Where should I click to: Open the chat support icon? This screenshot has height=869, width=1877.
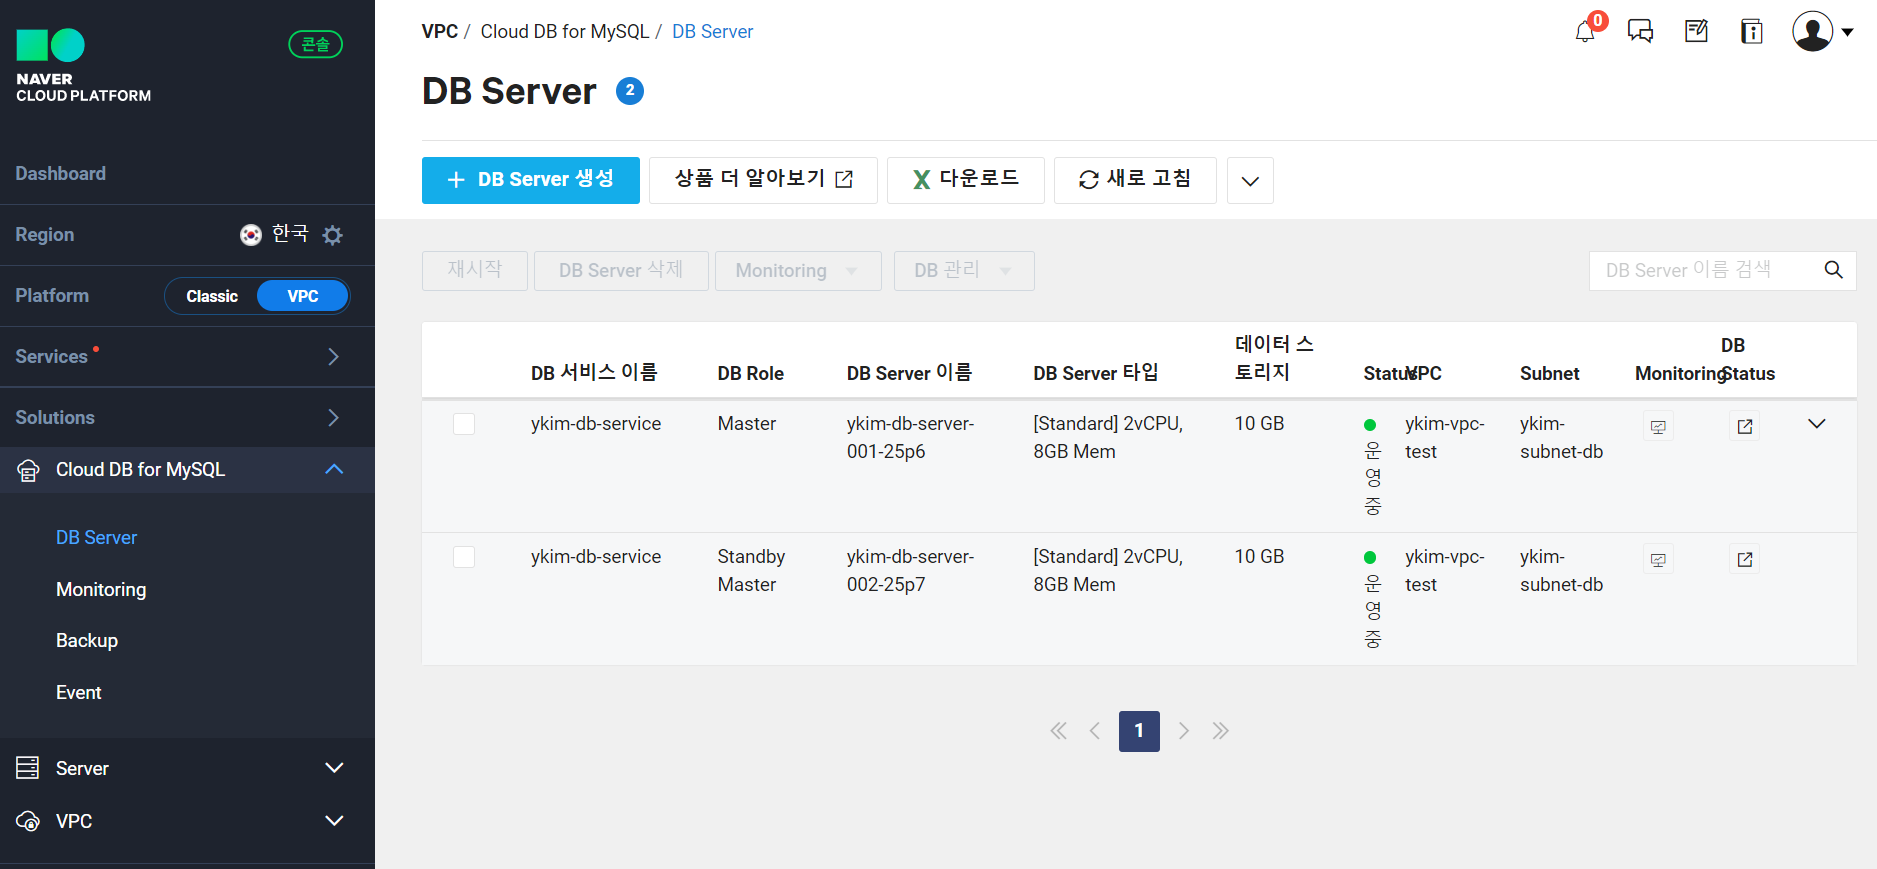[1640, 31]
